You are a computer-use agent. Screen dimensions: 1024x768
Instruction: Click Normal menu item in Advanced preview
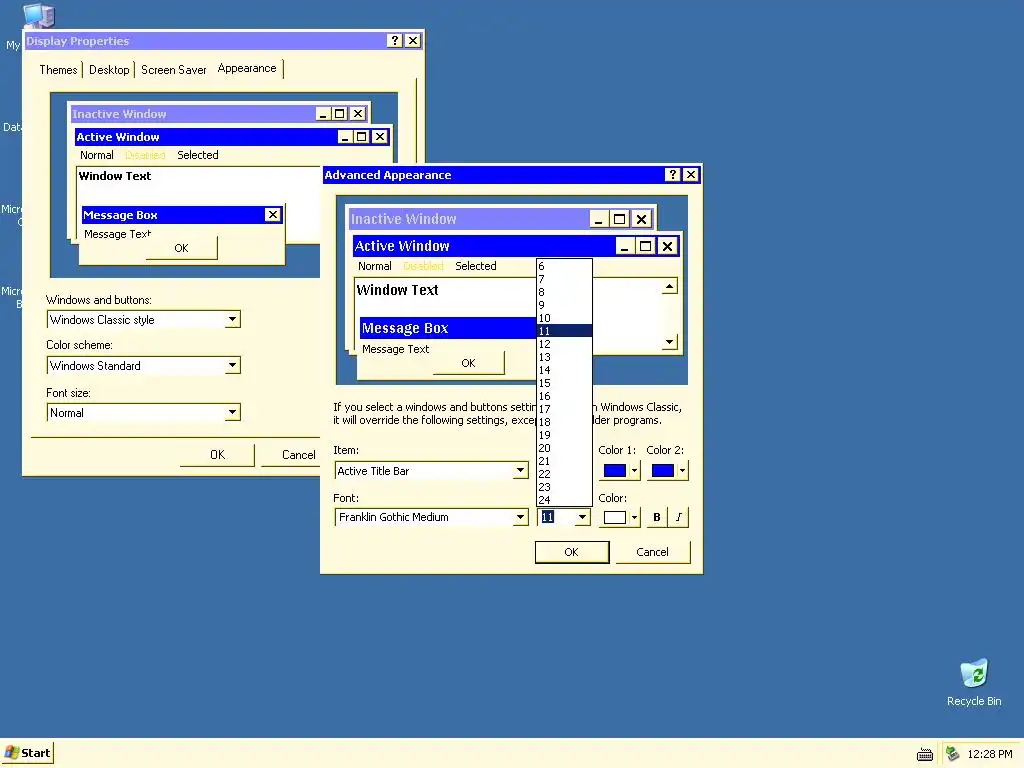pyautogui.click(x=375, y=266)
